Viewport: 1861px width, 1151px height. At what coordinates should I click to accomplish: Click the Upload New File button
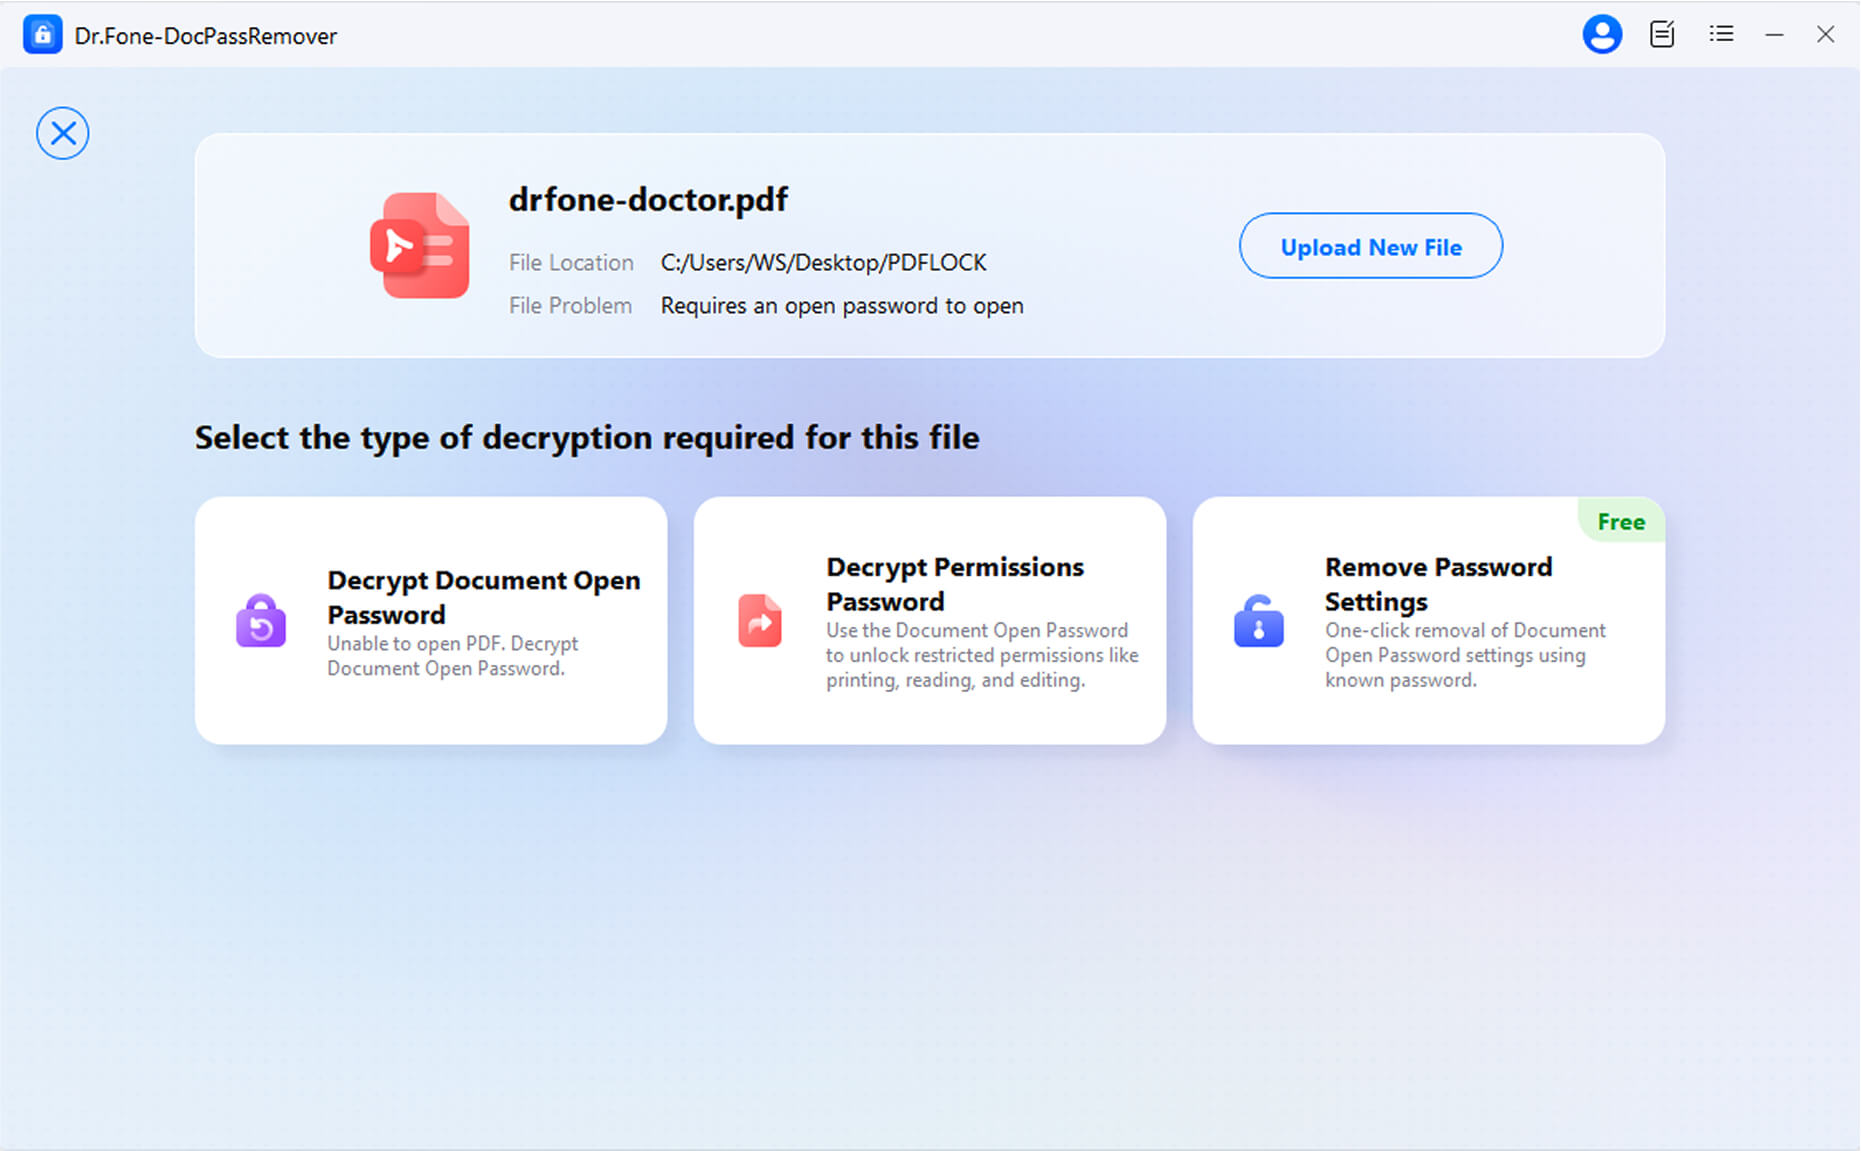click(1371, 246)
